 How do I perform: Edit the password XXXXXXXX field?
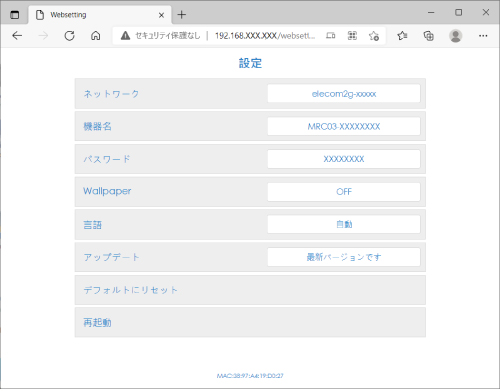point(344,159)
